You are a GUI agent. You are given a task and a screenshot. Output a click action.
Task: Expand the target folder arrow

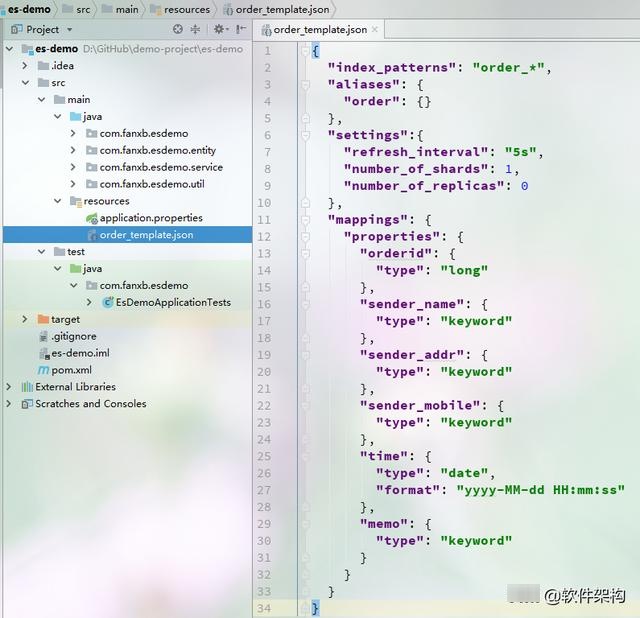tap(25, 319)
